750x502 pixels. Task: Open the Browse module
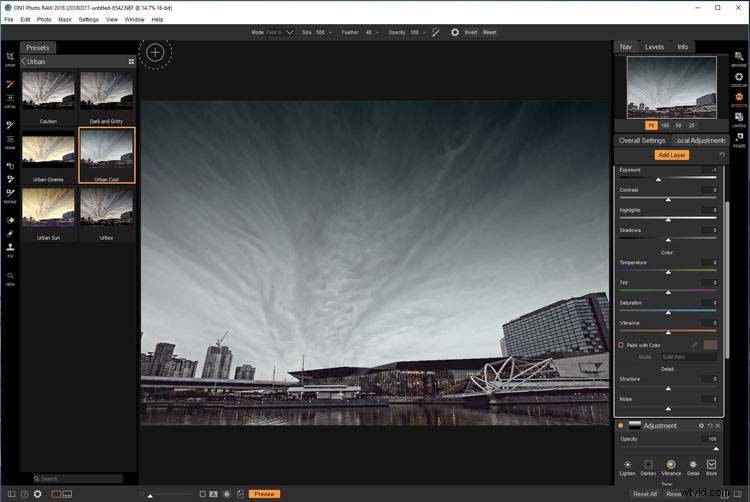[739, 59]
